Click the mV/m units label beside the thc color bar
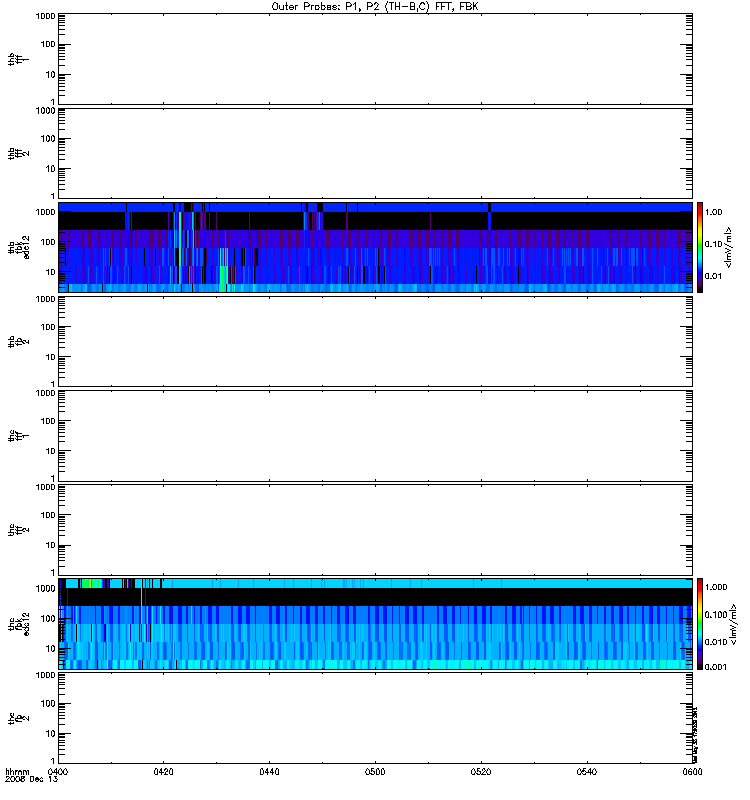 (733, 624)
